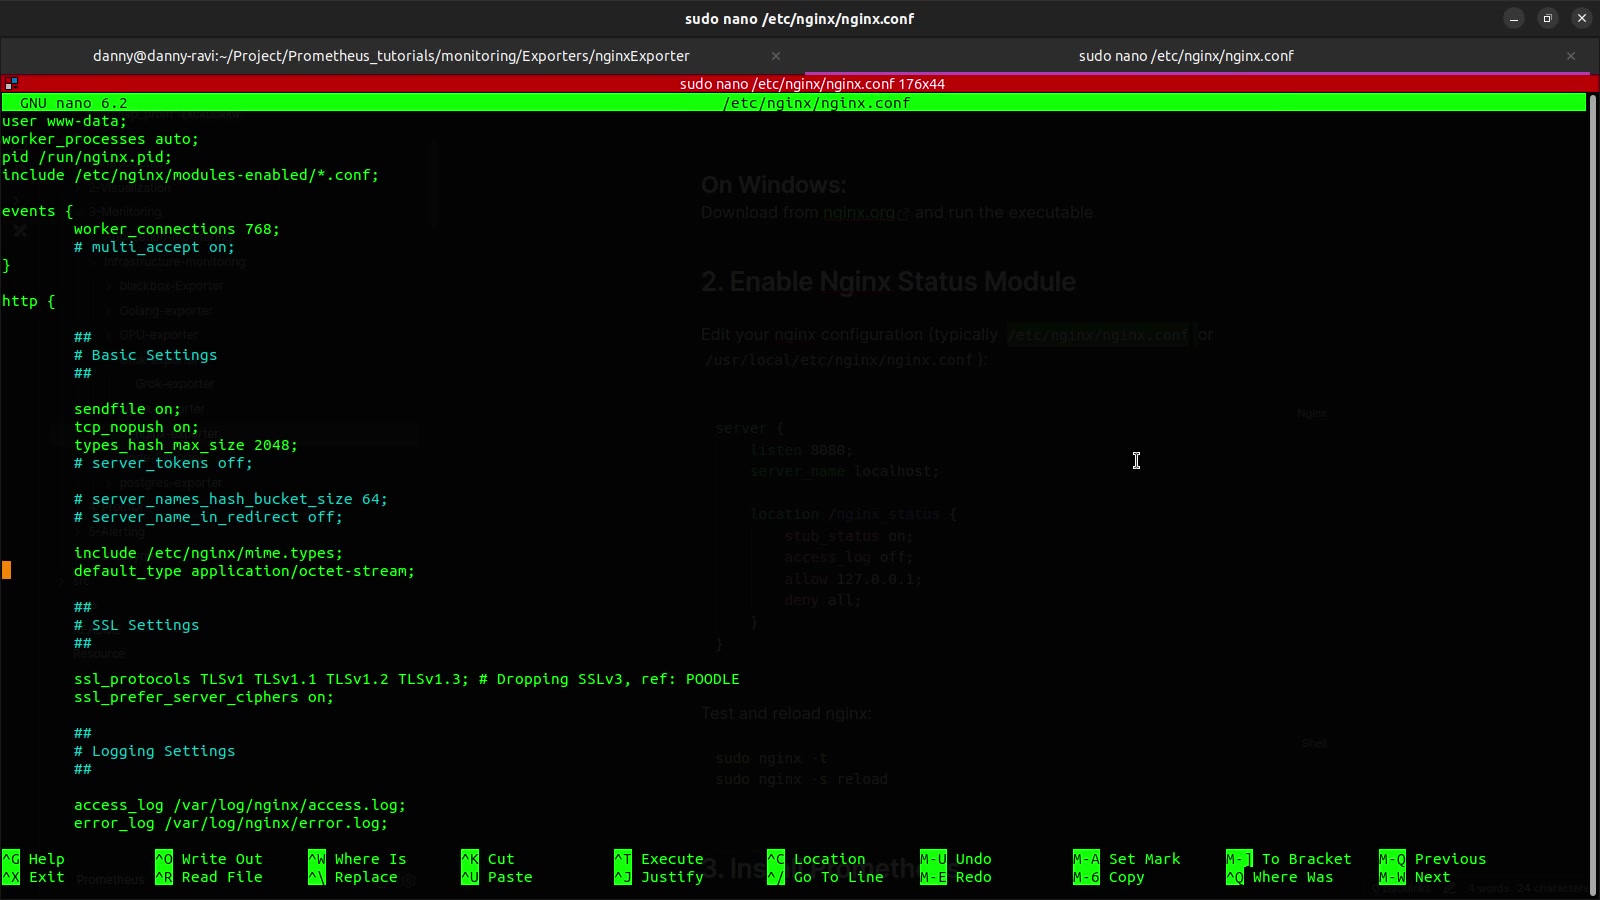Click the M-A Set Mark shortcut

pos(1127,859)
